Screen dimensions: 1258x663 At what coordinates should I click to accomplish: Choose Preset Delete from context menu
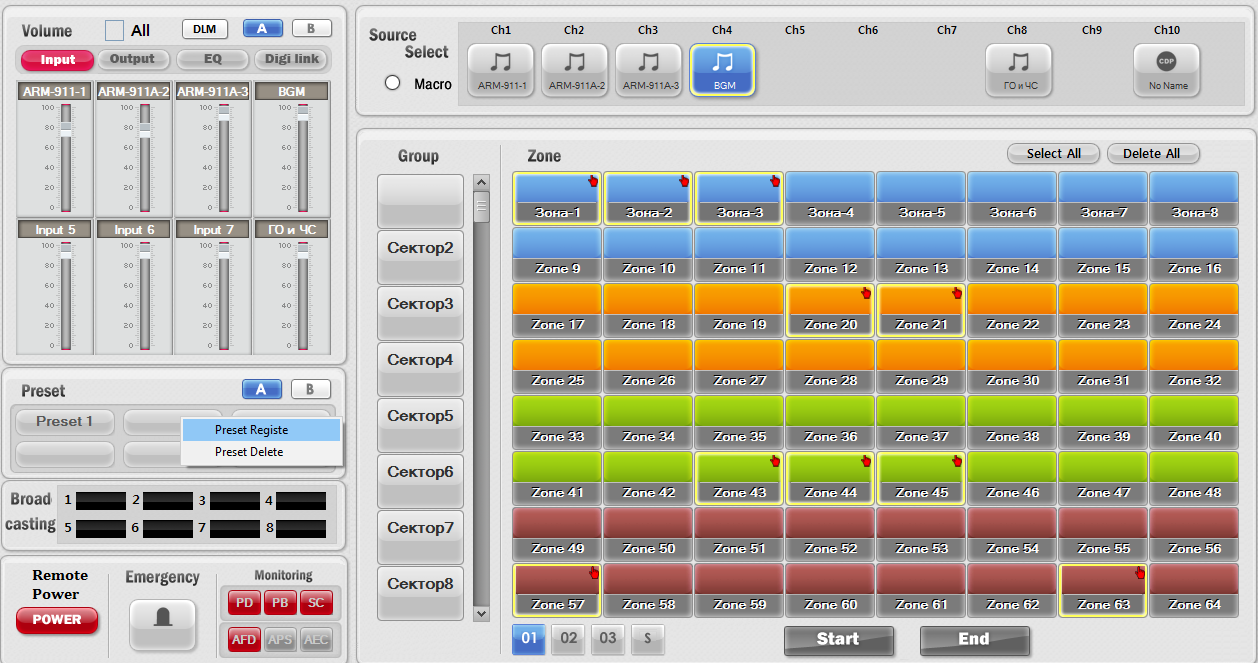tap(261, 452)
